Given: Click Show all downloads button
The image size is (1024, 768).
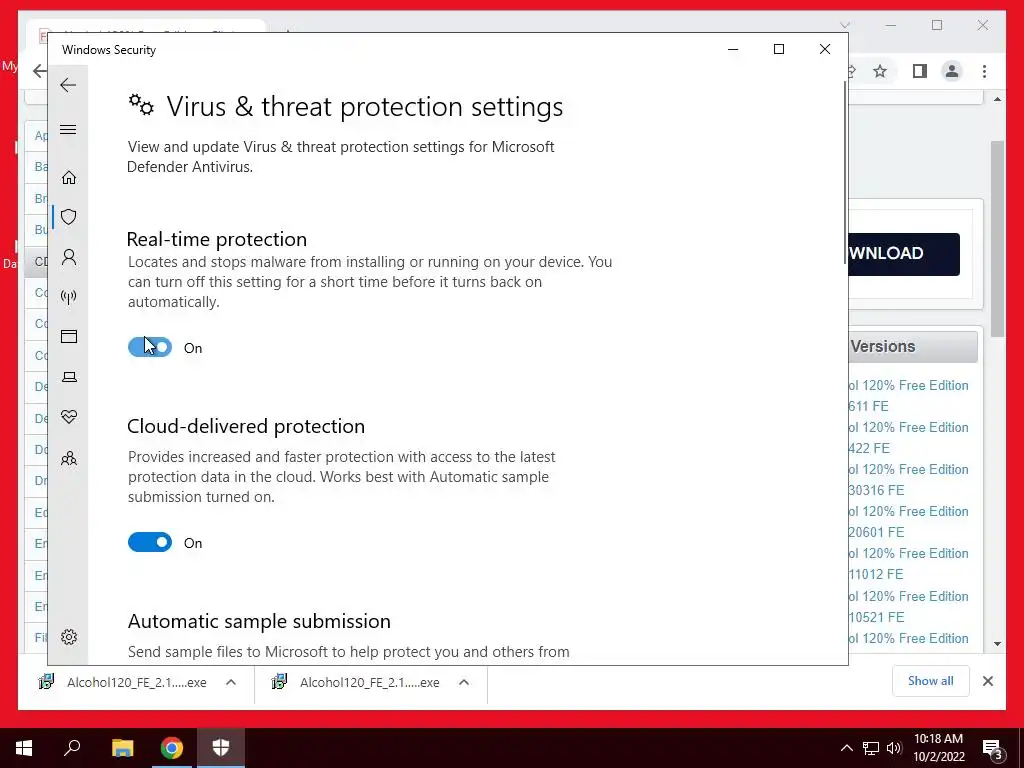Looking at the screenshot, I should point(931,681).
